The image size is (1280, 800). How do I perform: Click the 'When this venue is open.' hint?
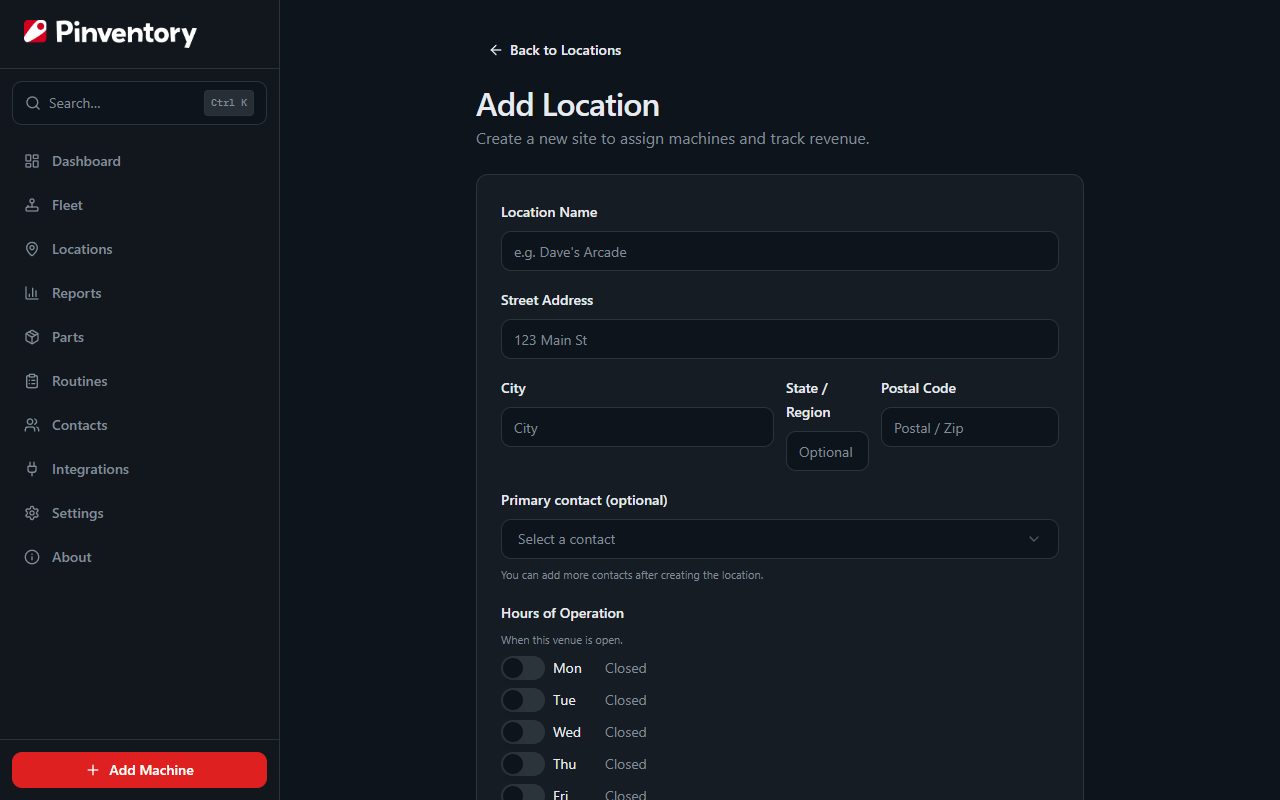pyautogui.click(x=562, y=640)
